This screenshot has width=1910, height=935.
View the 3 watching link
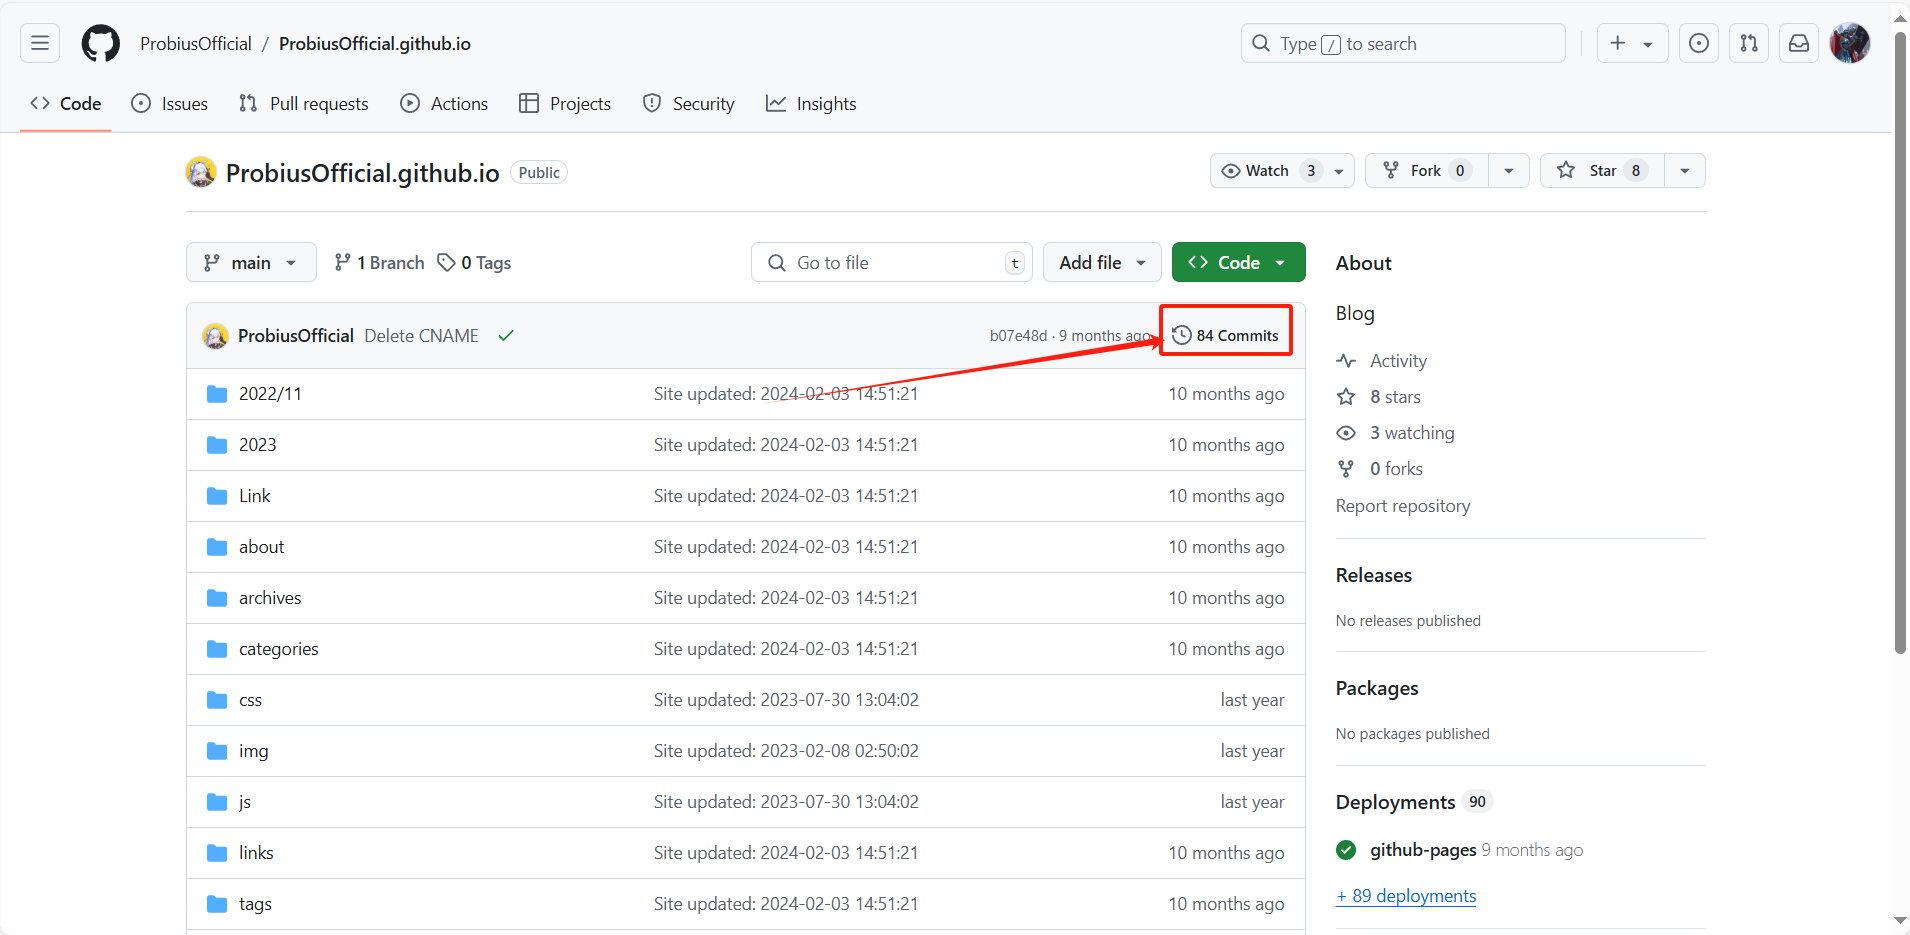point(1396,433)
